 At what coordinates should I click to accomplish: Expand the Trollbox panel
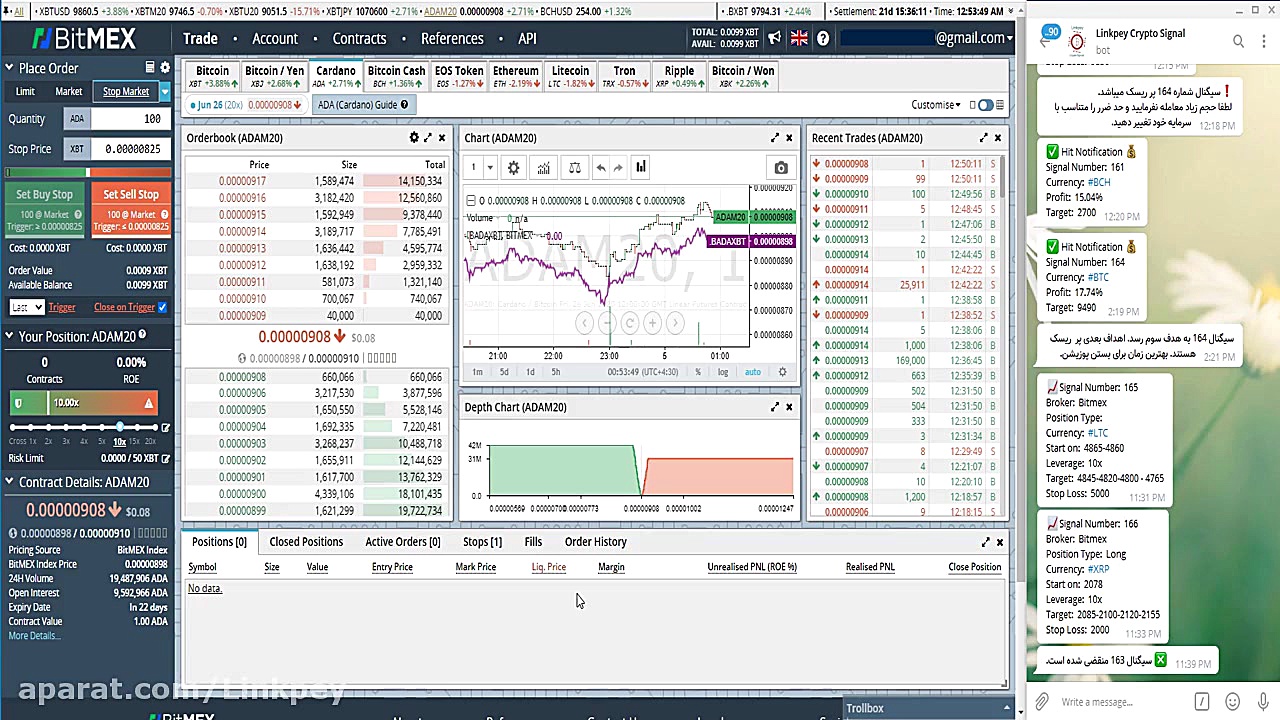pos(1007,709)
